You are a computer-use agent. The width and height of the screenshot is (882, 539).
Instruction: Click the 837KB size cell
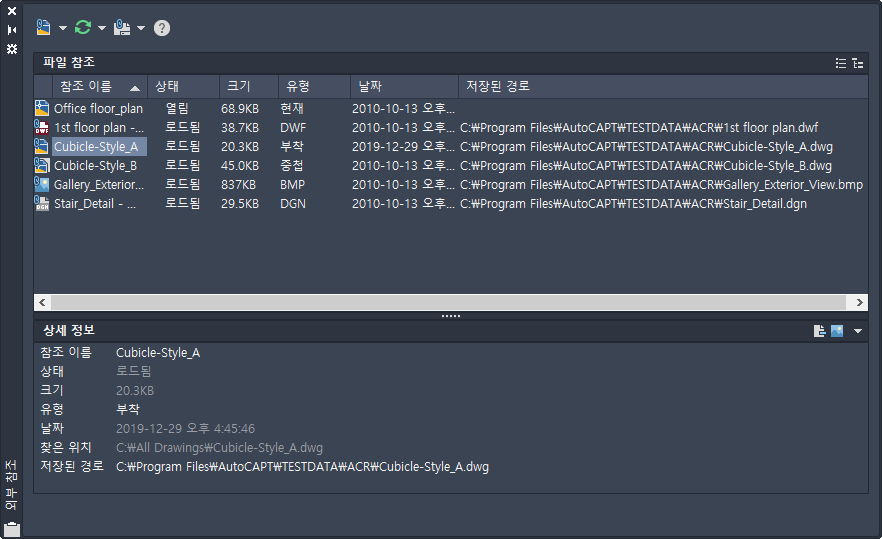[238, 185]
